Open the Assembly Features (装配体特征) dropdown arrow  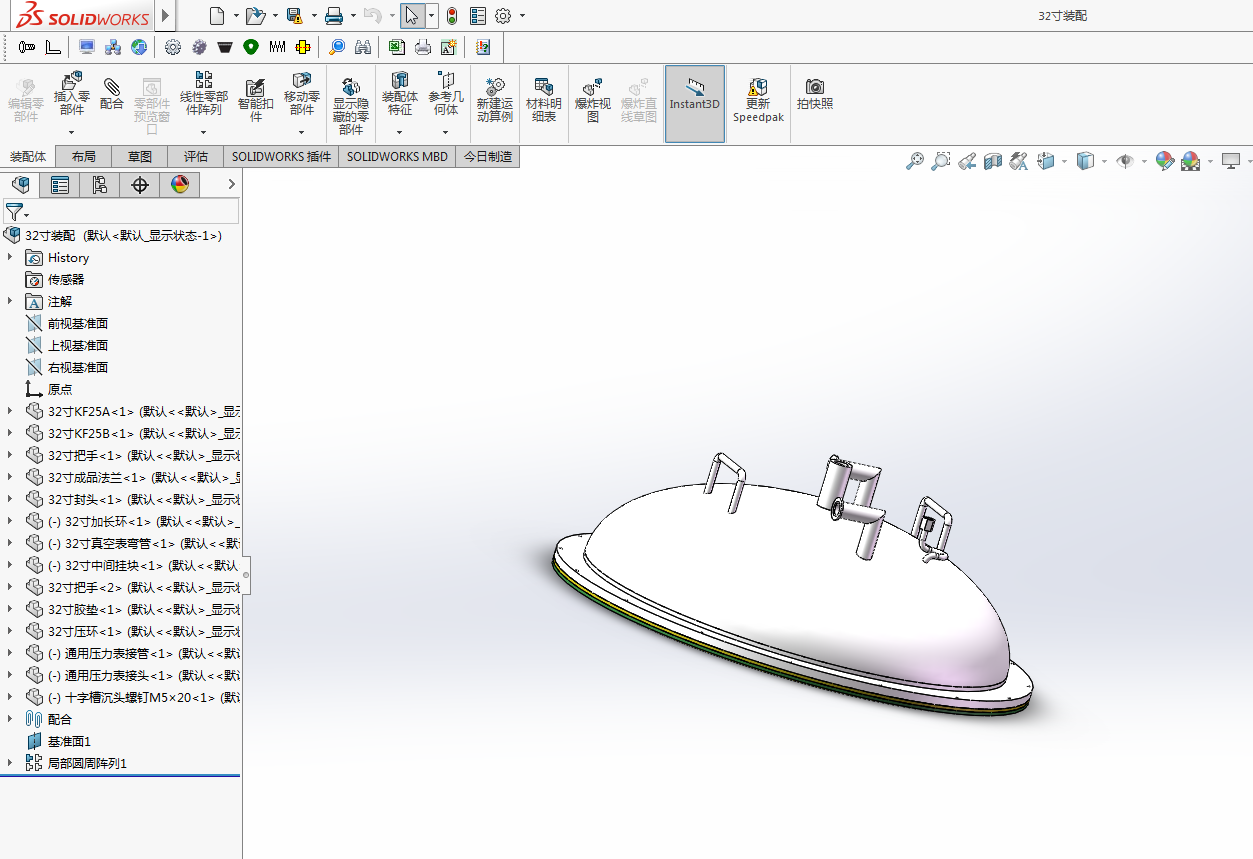399,132
